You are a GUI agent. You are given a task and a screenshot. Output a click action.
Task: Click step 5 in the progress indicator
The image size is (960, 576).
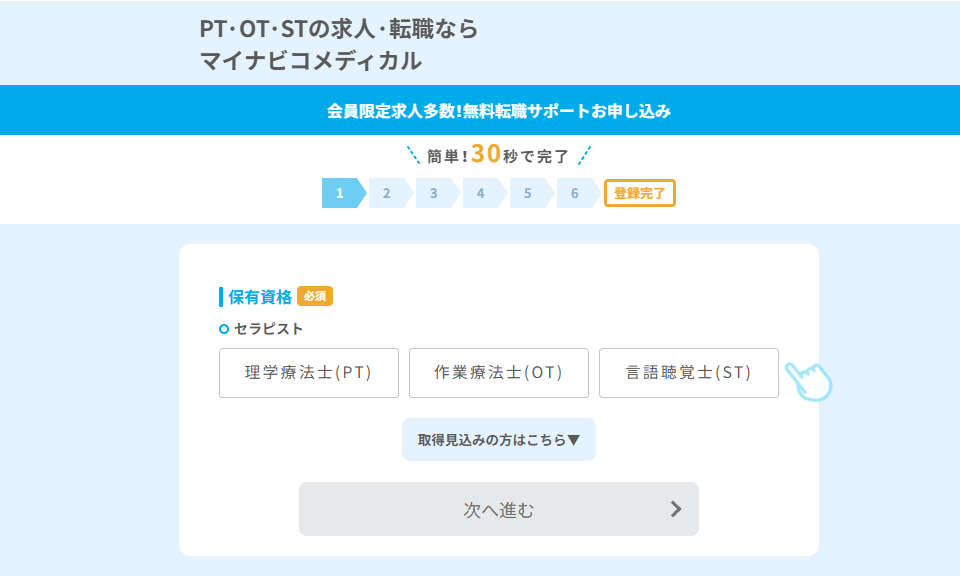[528, 193]
